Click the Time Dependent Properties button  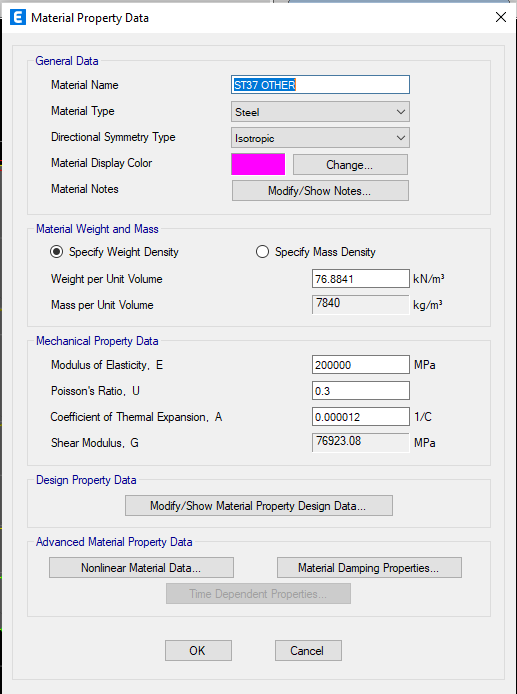pyautogui.click(x=258, y=594)
